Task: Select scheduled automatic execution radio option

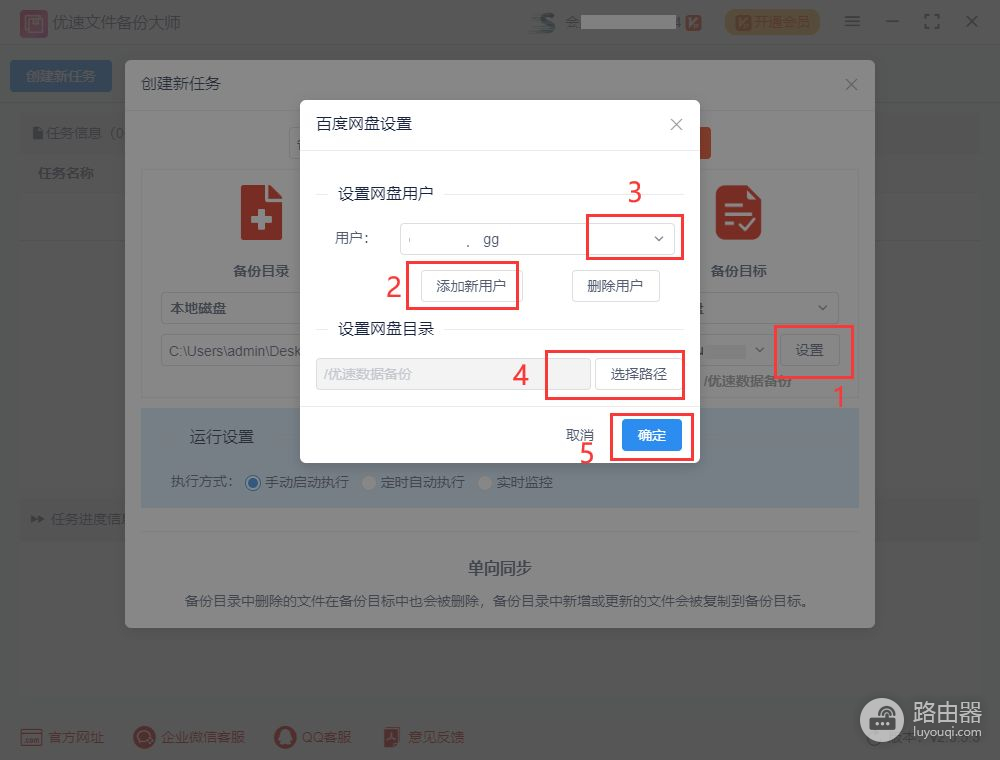Action: [369, 483]
